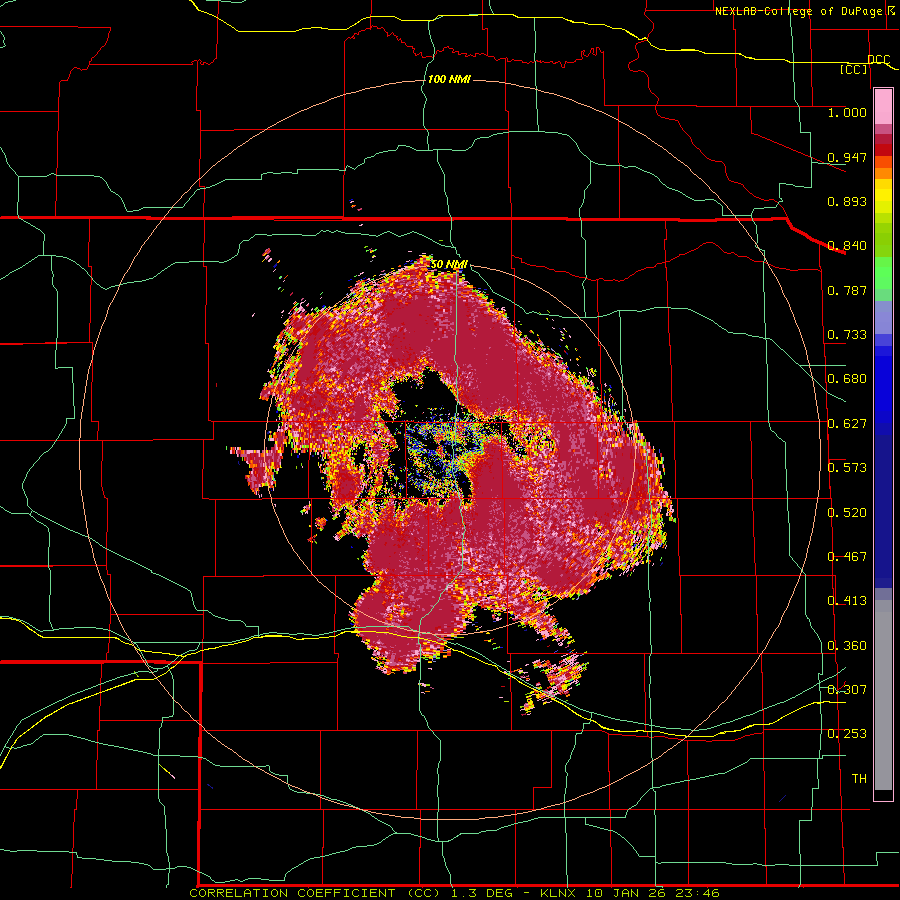900x900 pixels.
Task: Click the 0.733 legend value
Action: [x=847, y=335]
